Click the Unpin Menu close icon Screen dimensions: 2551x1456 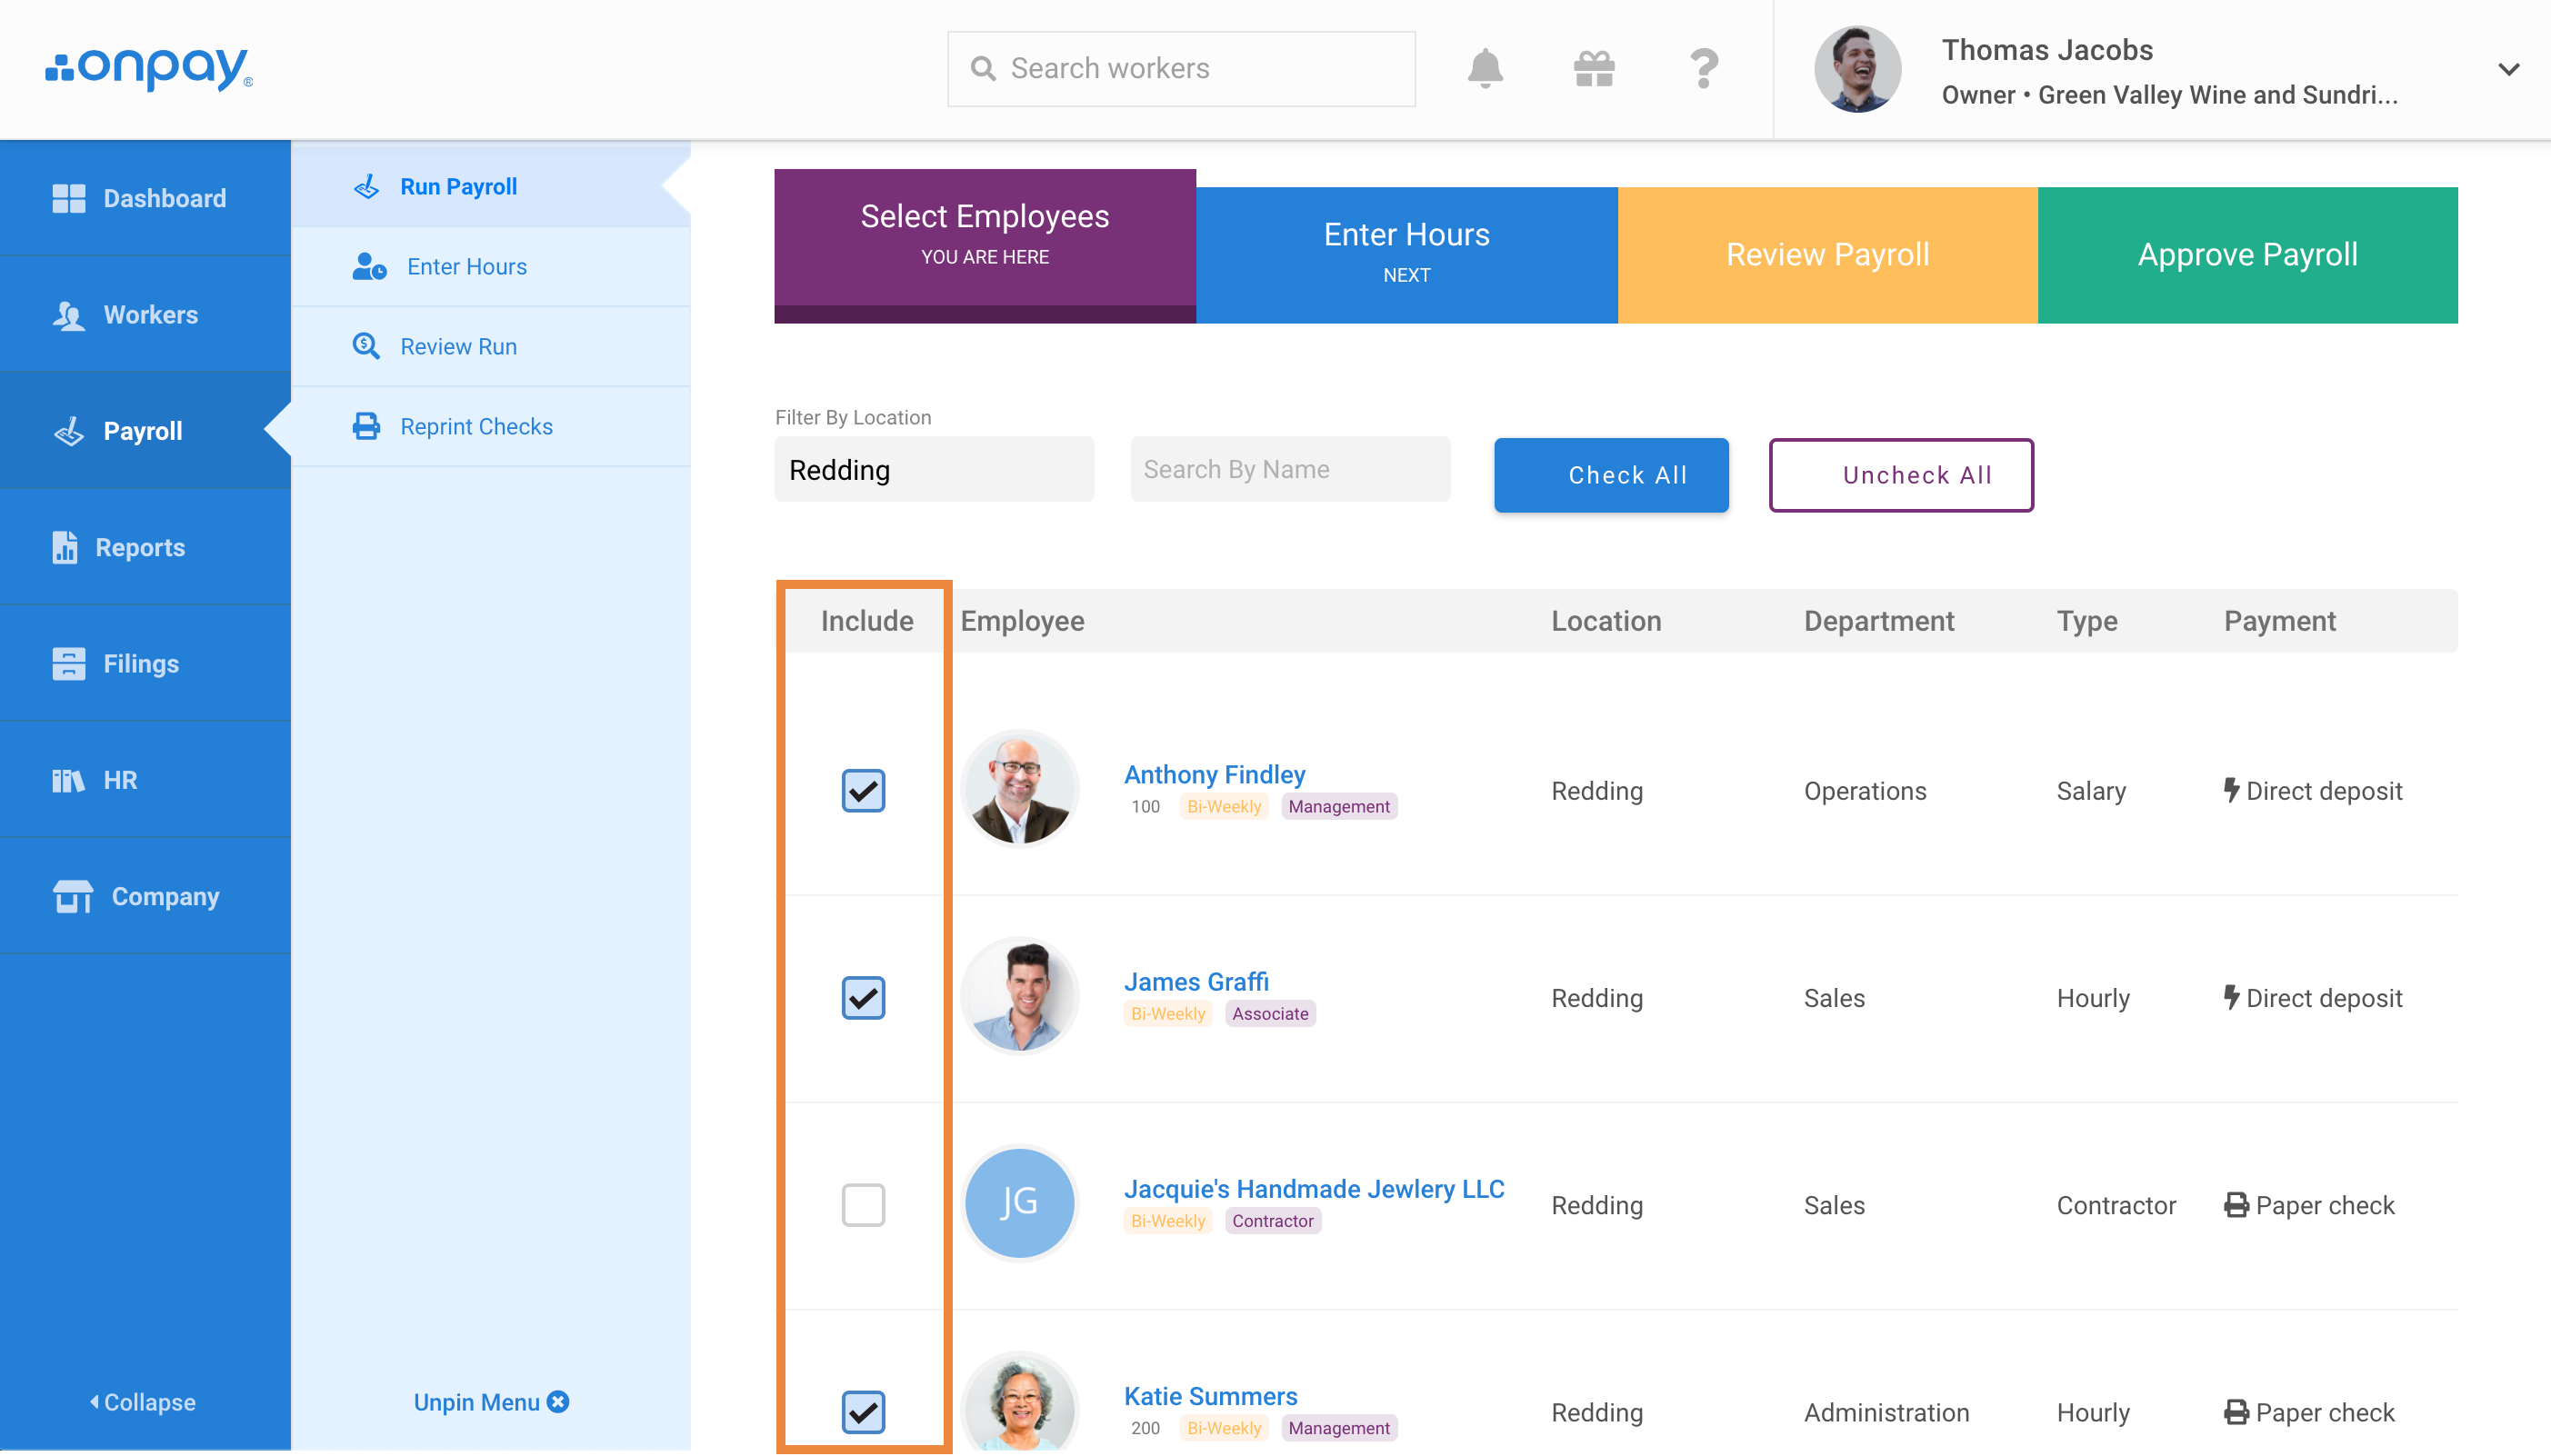pyautogui.click(x=558, y=1402)
